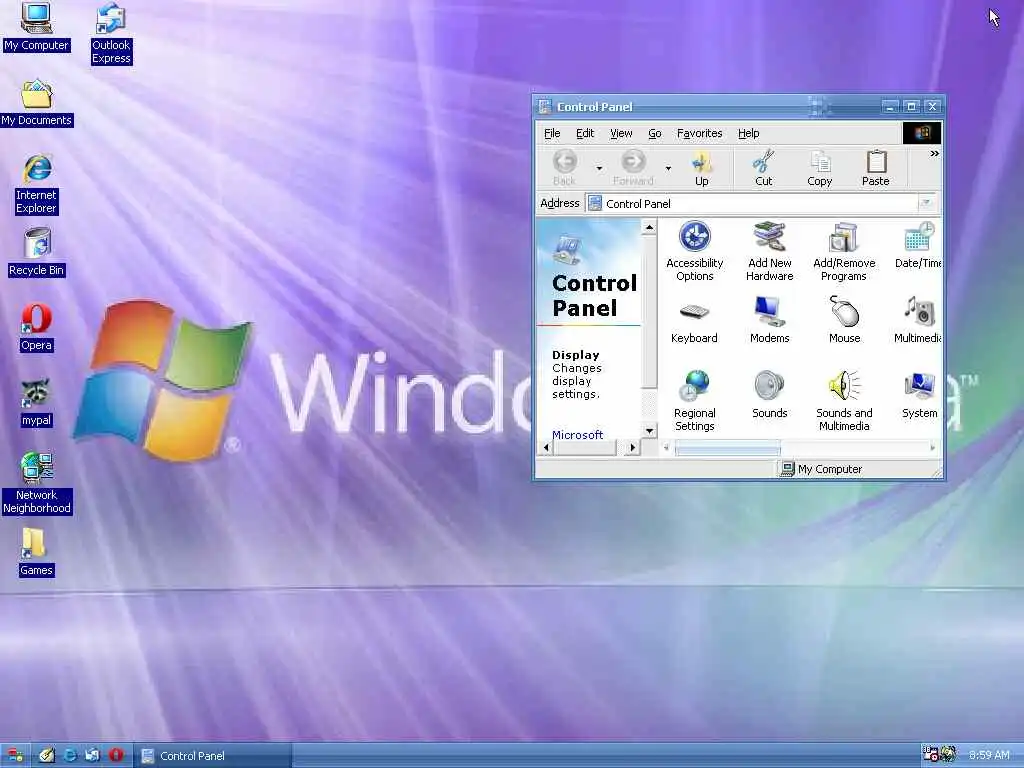Select the Outlook Express desktop icon
The height and width of the screenshot is (768, 1024).
(111, 34)
